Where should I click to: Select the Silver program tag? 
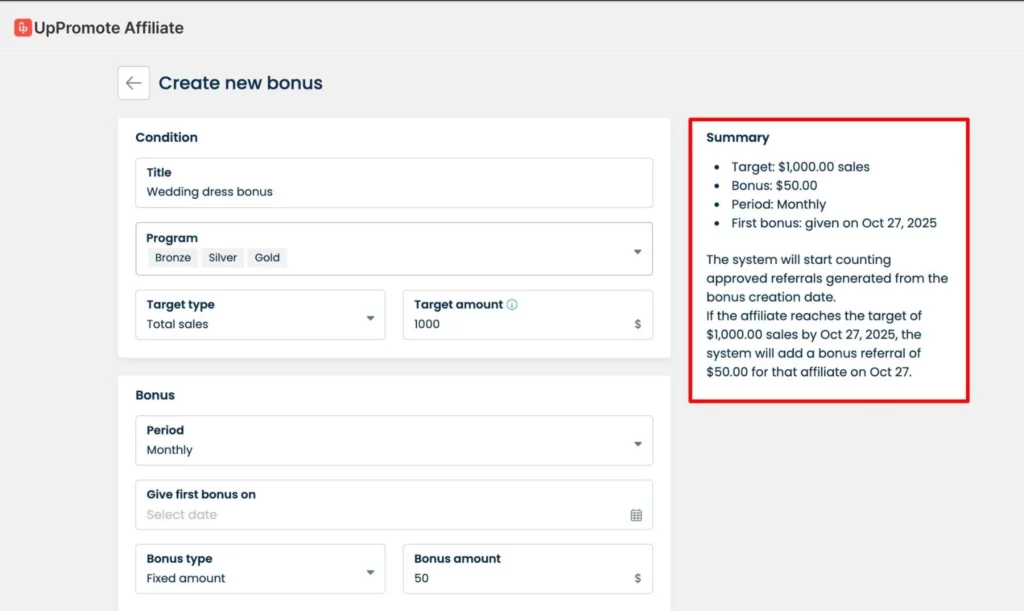click(223, 258)
